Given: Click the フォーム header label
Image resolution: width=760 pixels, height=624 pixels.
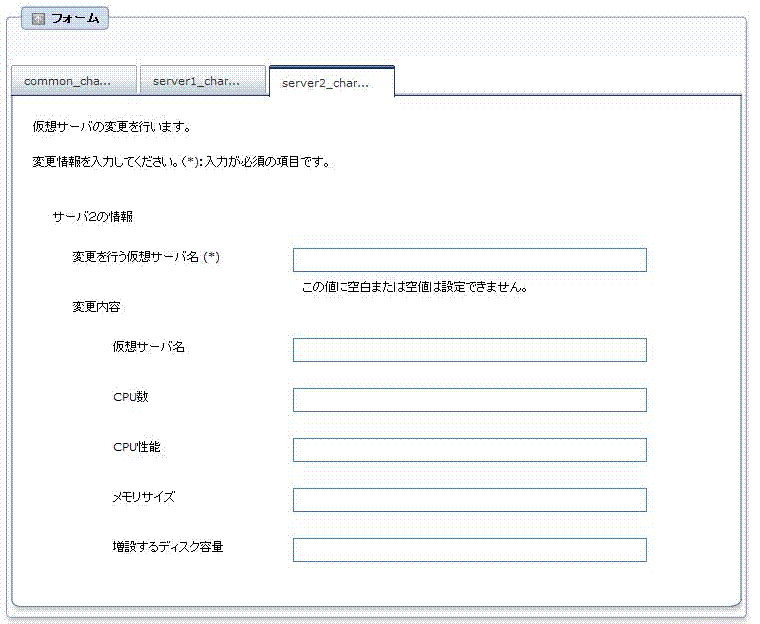Looking at the screenshot, I should click(x=75, y=18).
